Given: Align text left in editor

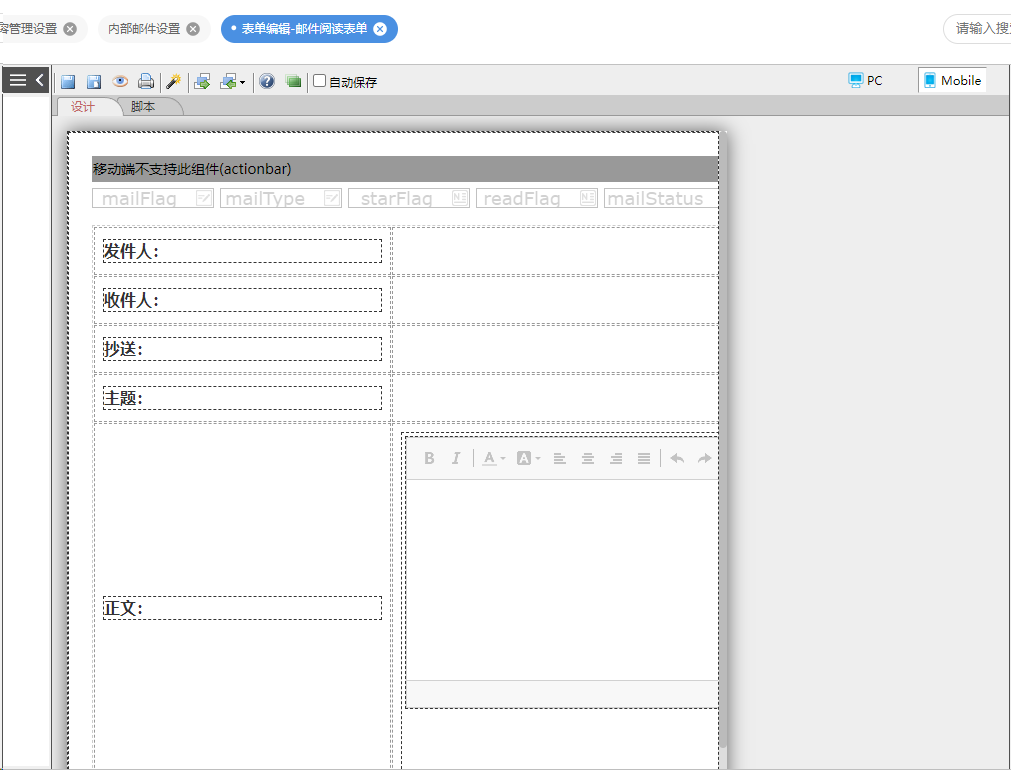Looking at the screenshot, I should 560,459.
